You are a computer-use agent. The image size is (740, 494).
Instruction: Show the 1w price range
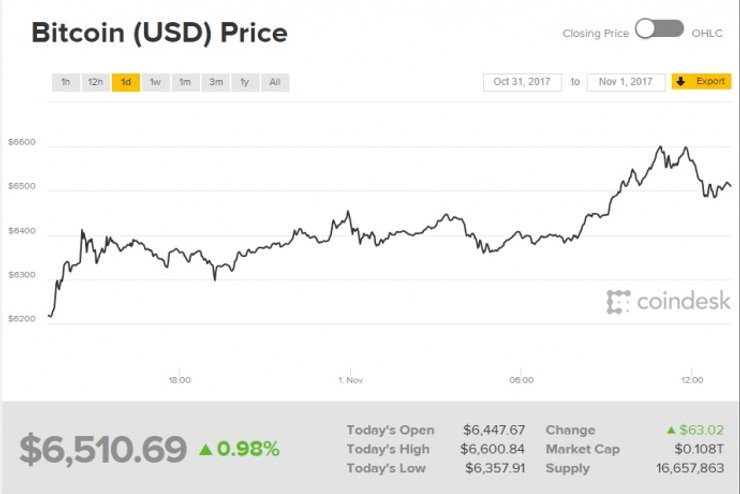coord(155,82)
